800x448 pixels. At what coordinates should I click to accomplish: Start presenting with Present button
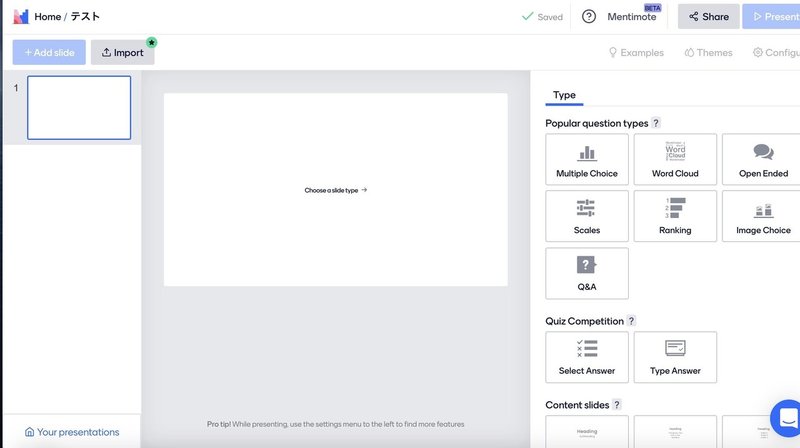click(771, 17)
